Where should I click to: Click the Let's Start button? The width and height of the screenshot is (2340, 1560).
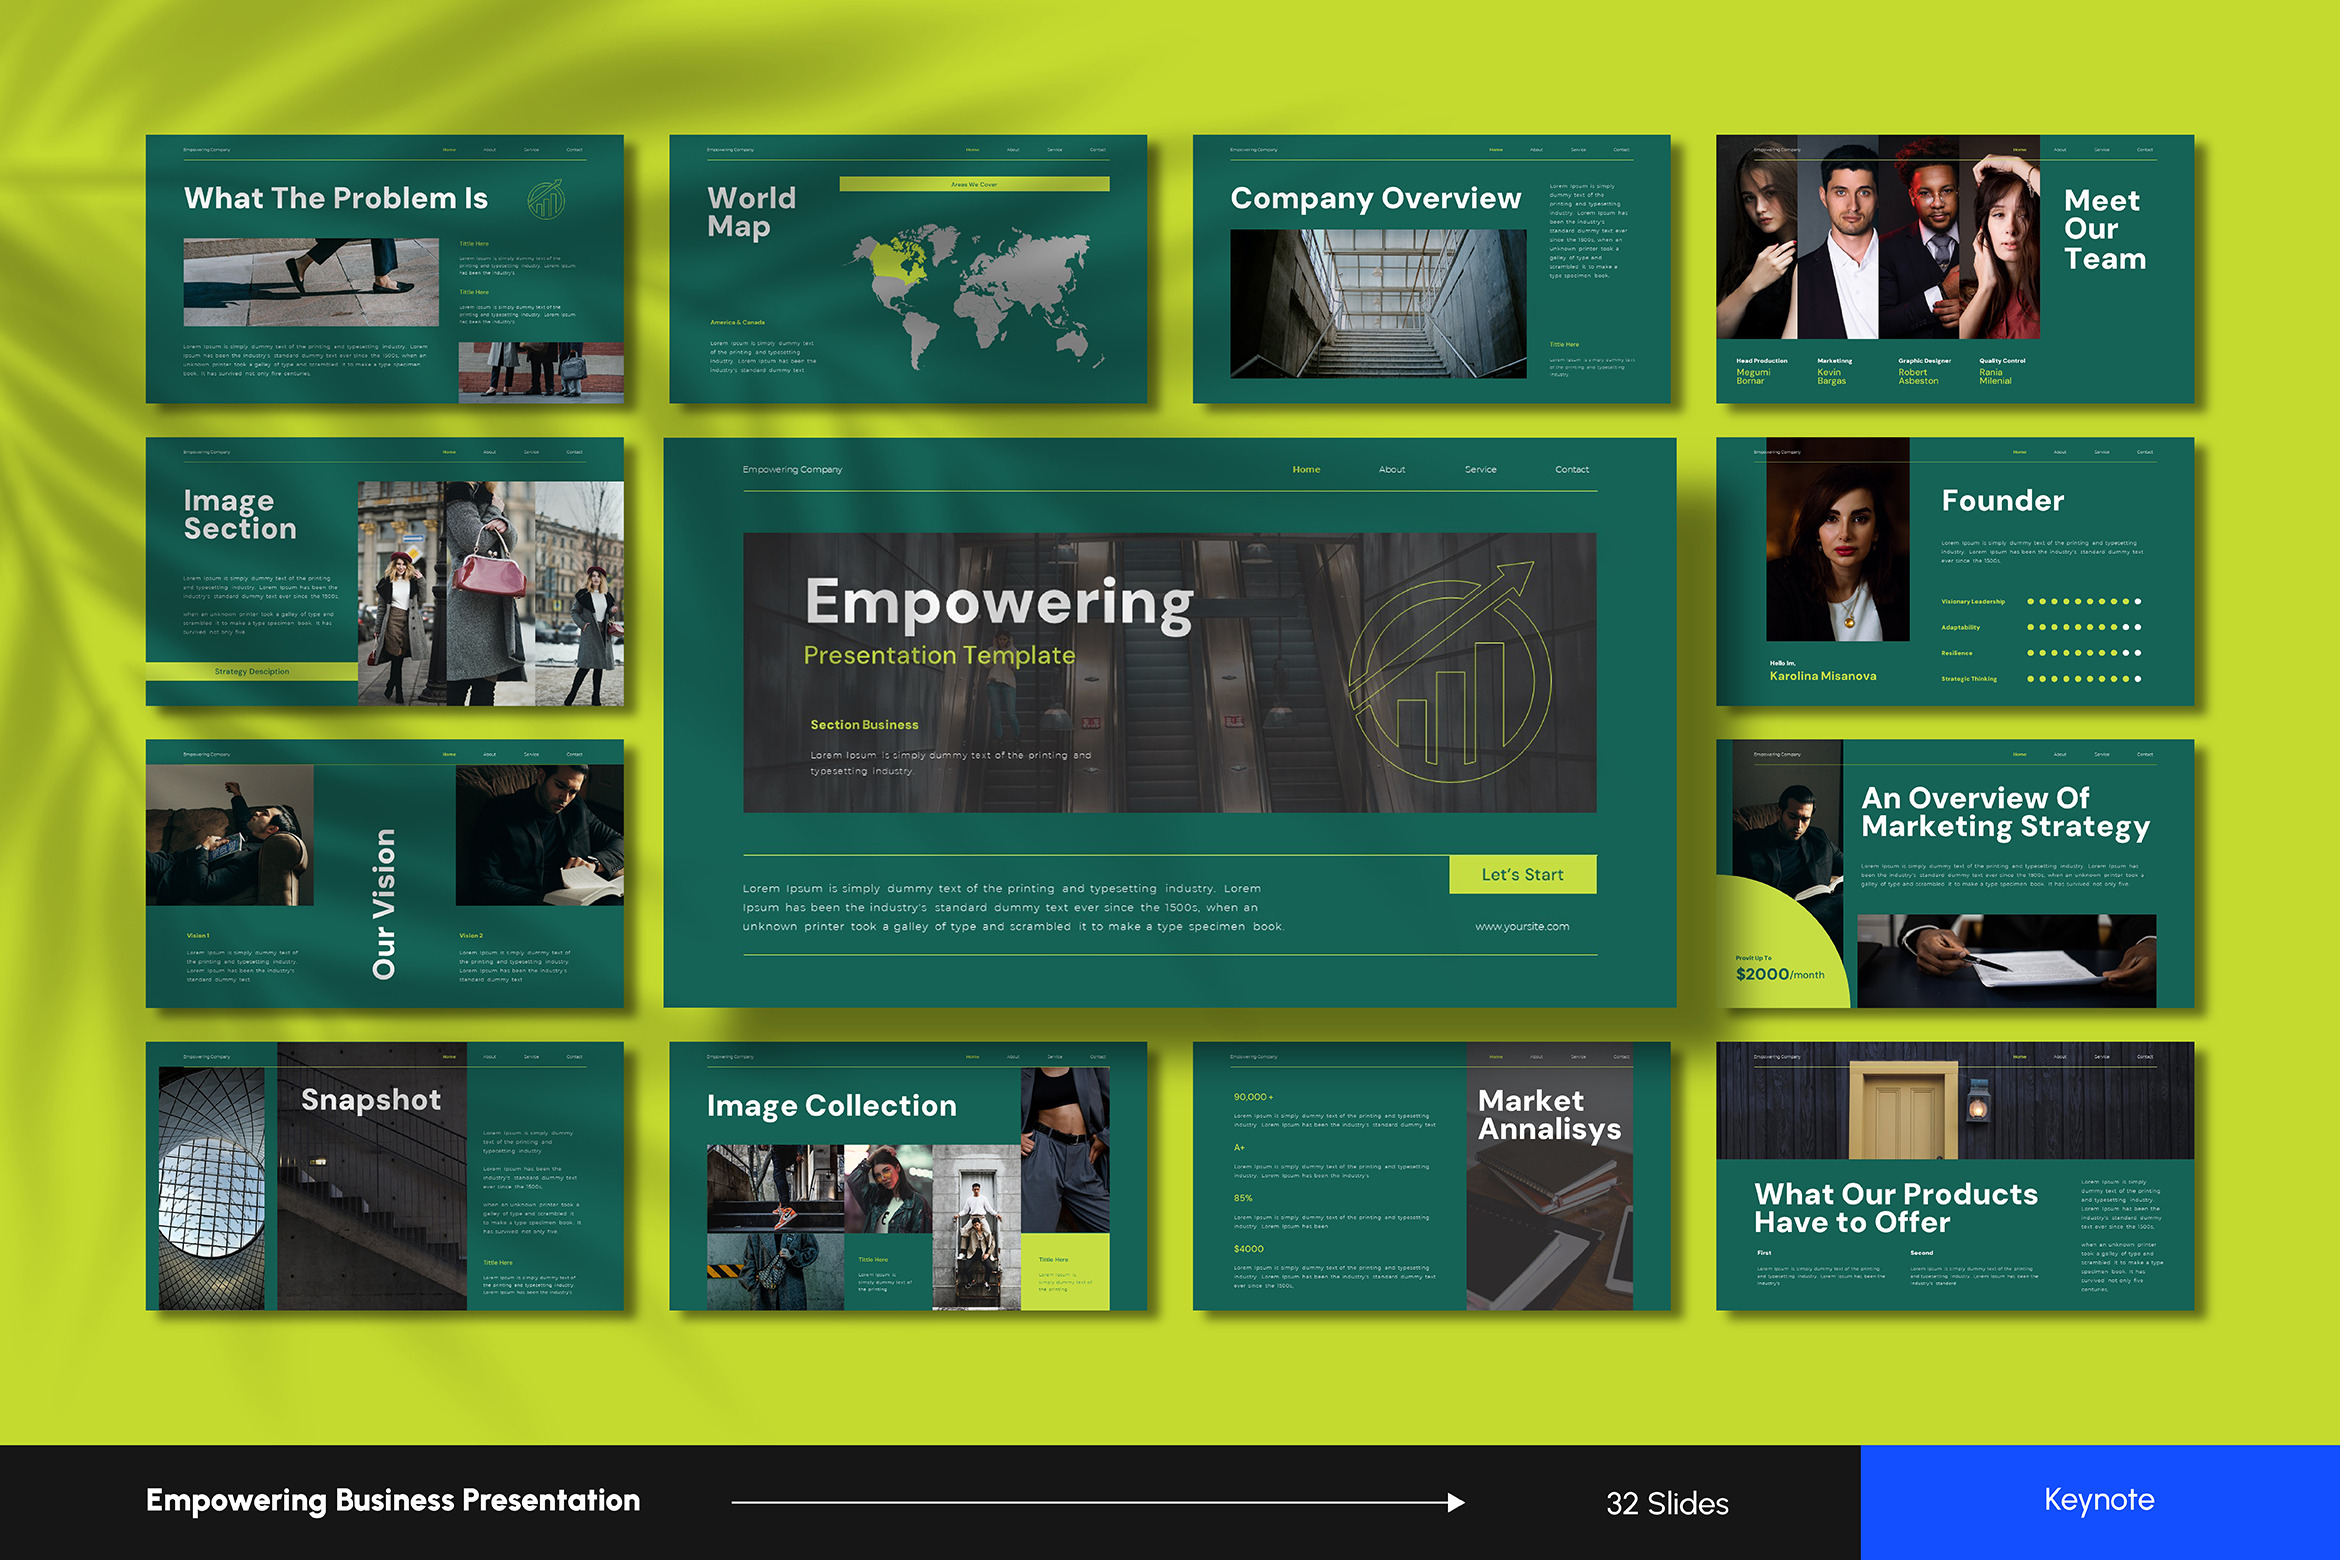click(x=1522, y=874)
